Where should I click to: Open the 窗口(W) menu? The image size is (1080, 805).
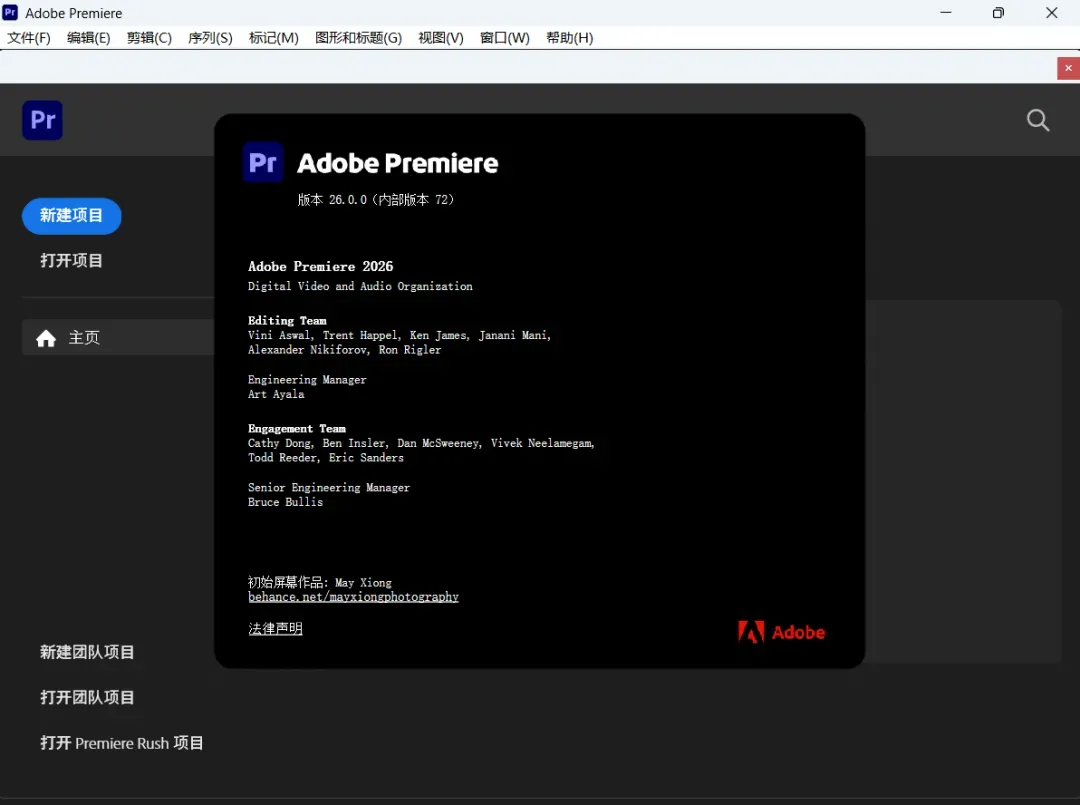pyautogui.click(x=505, y=38)
